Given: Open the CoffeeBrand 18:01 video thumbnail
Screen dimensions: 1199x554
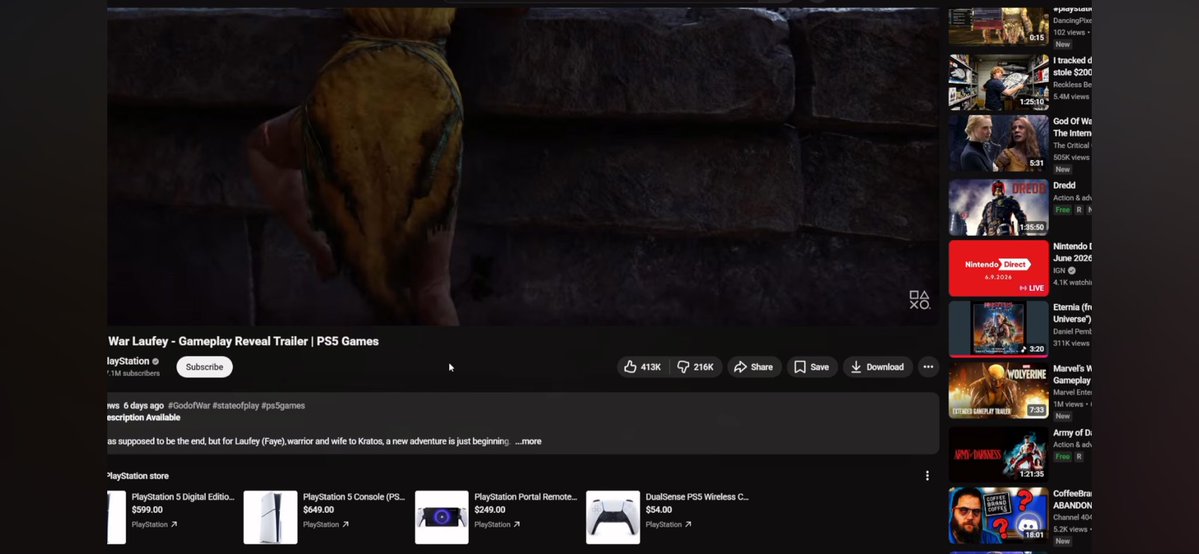Looking at the screenshot, I should (x=999, y=515).
